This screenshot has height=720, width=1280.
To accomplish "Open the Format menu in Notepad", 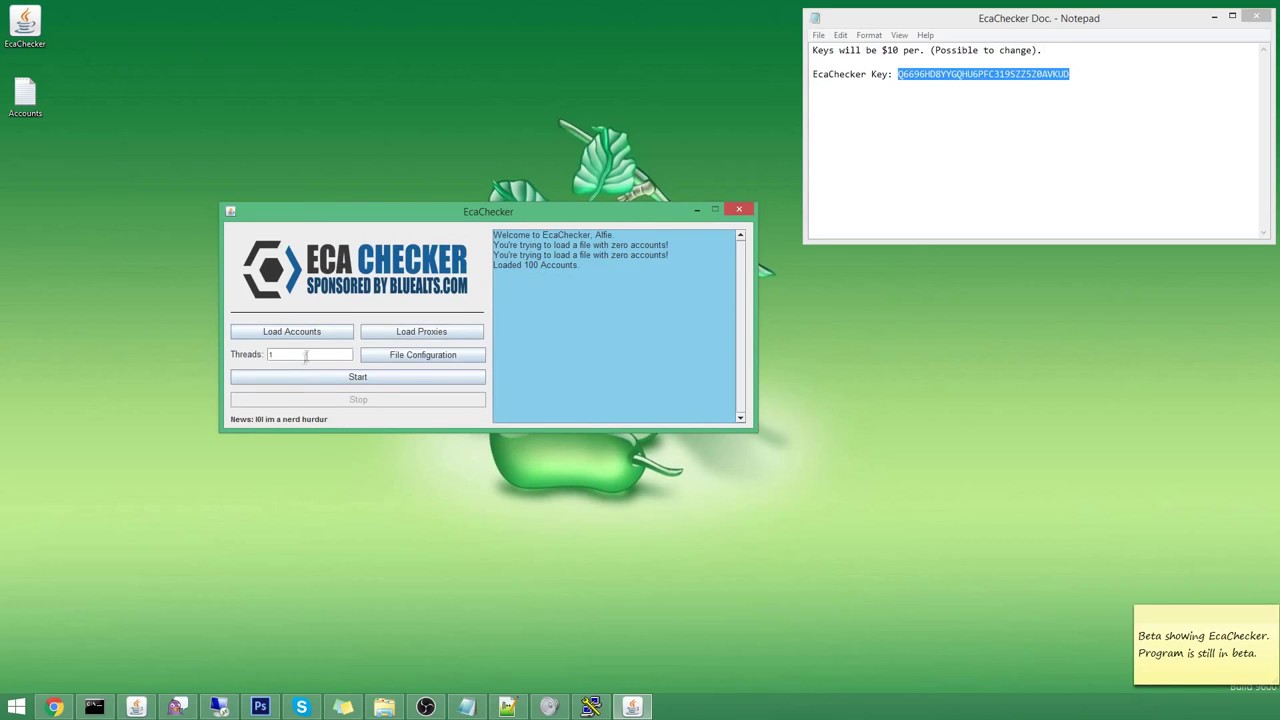I will (869, 35).
